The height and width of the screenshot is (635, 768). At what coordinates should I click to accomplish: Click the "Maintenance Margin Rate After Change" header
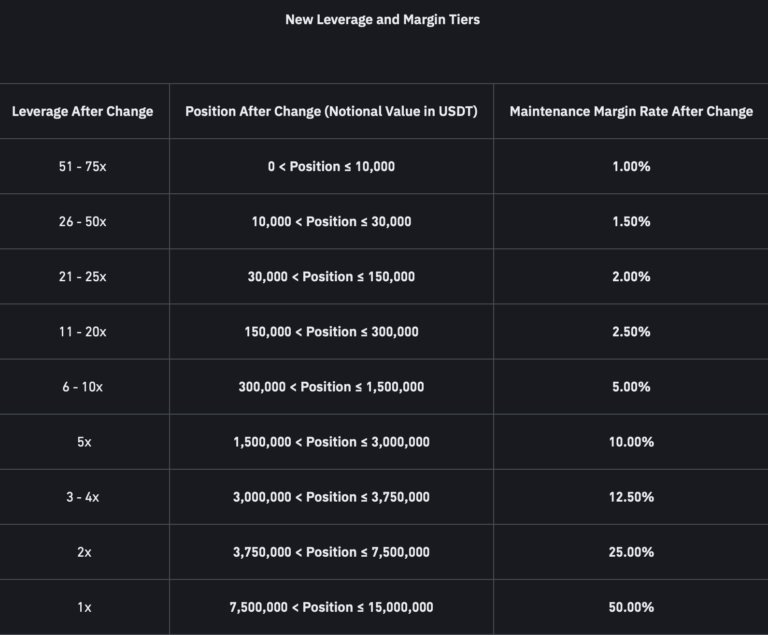click(631, 111)
